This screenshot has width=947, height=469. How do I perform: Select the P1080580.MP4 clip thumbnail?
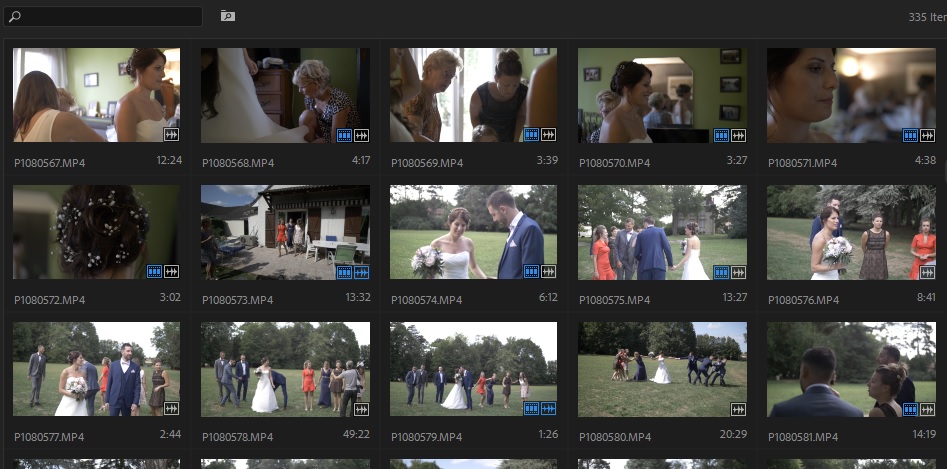pyautogui.click(x=663, y=369)
